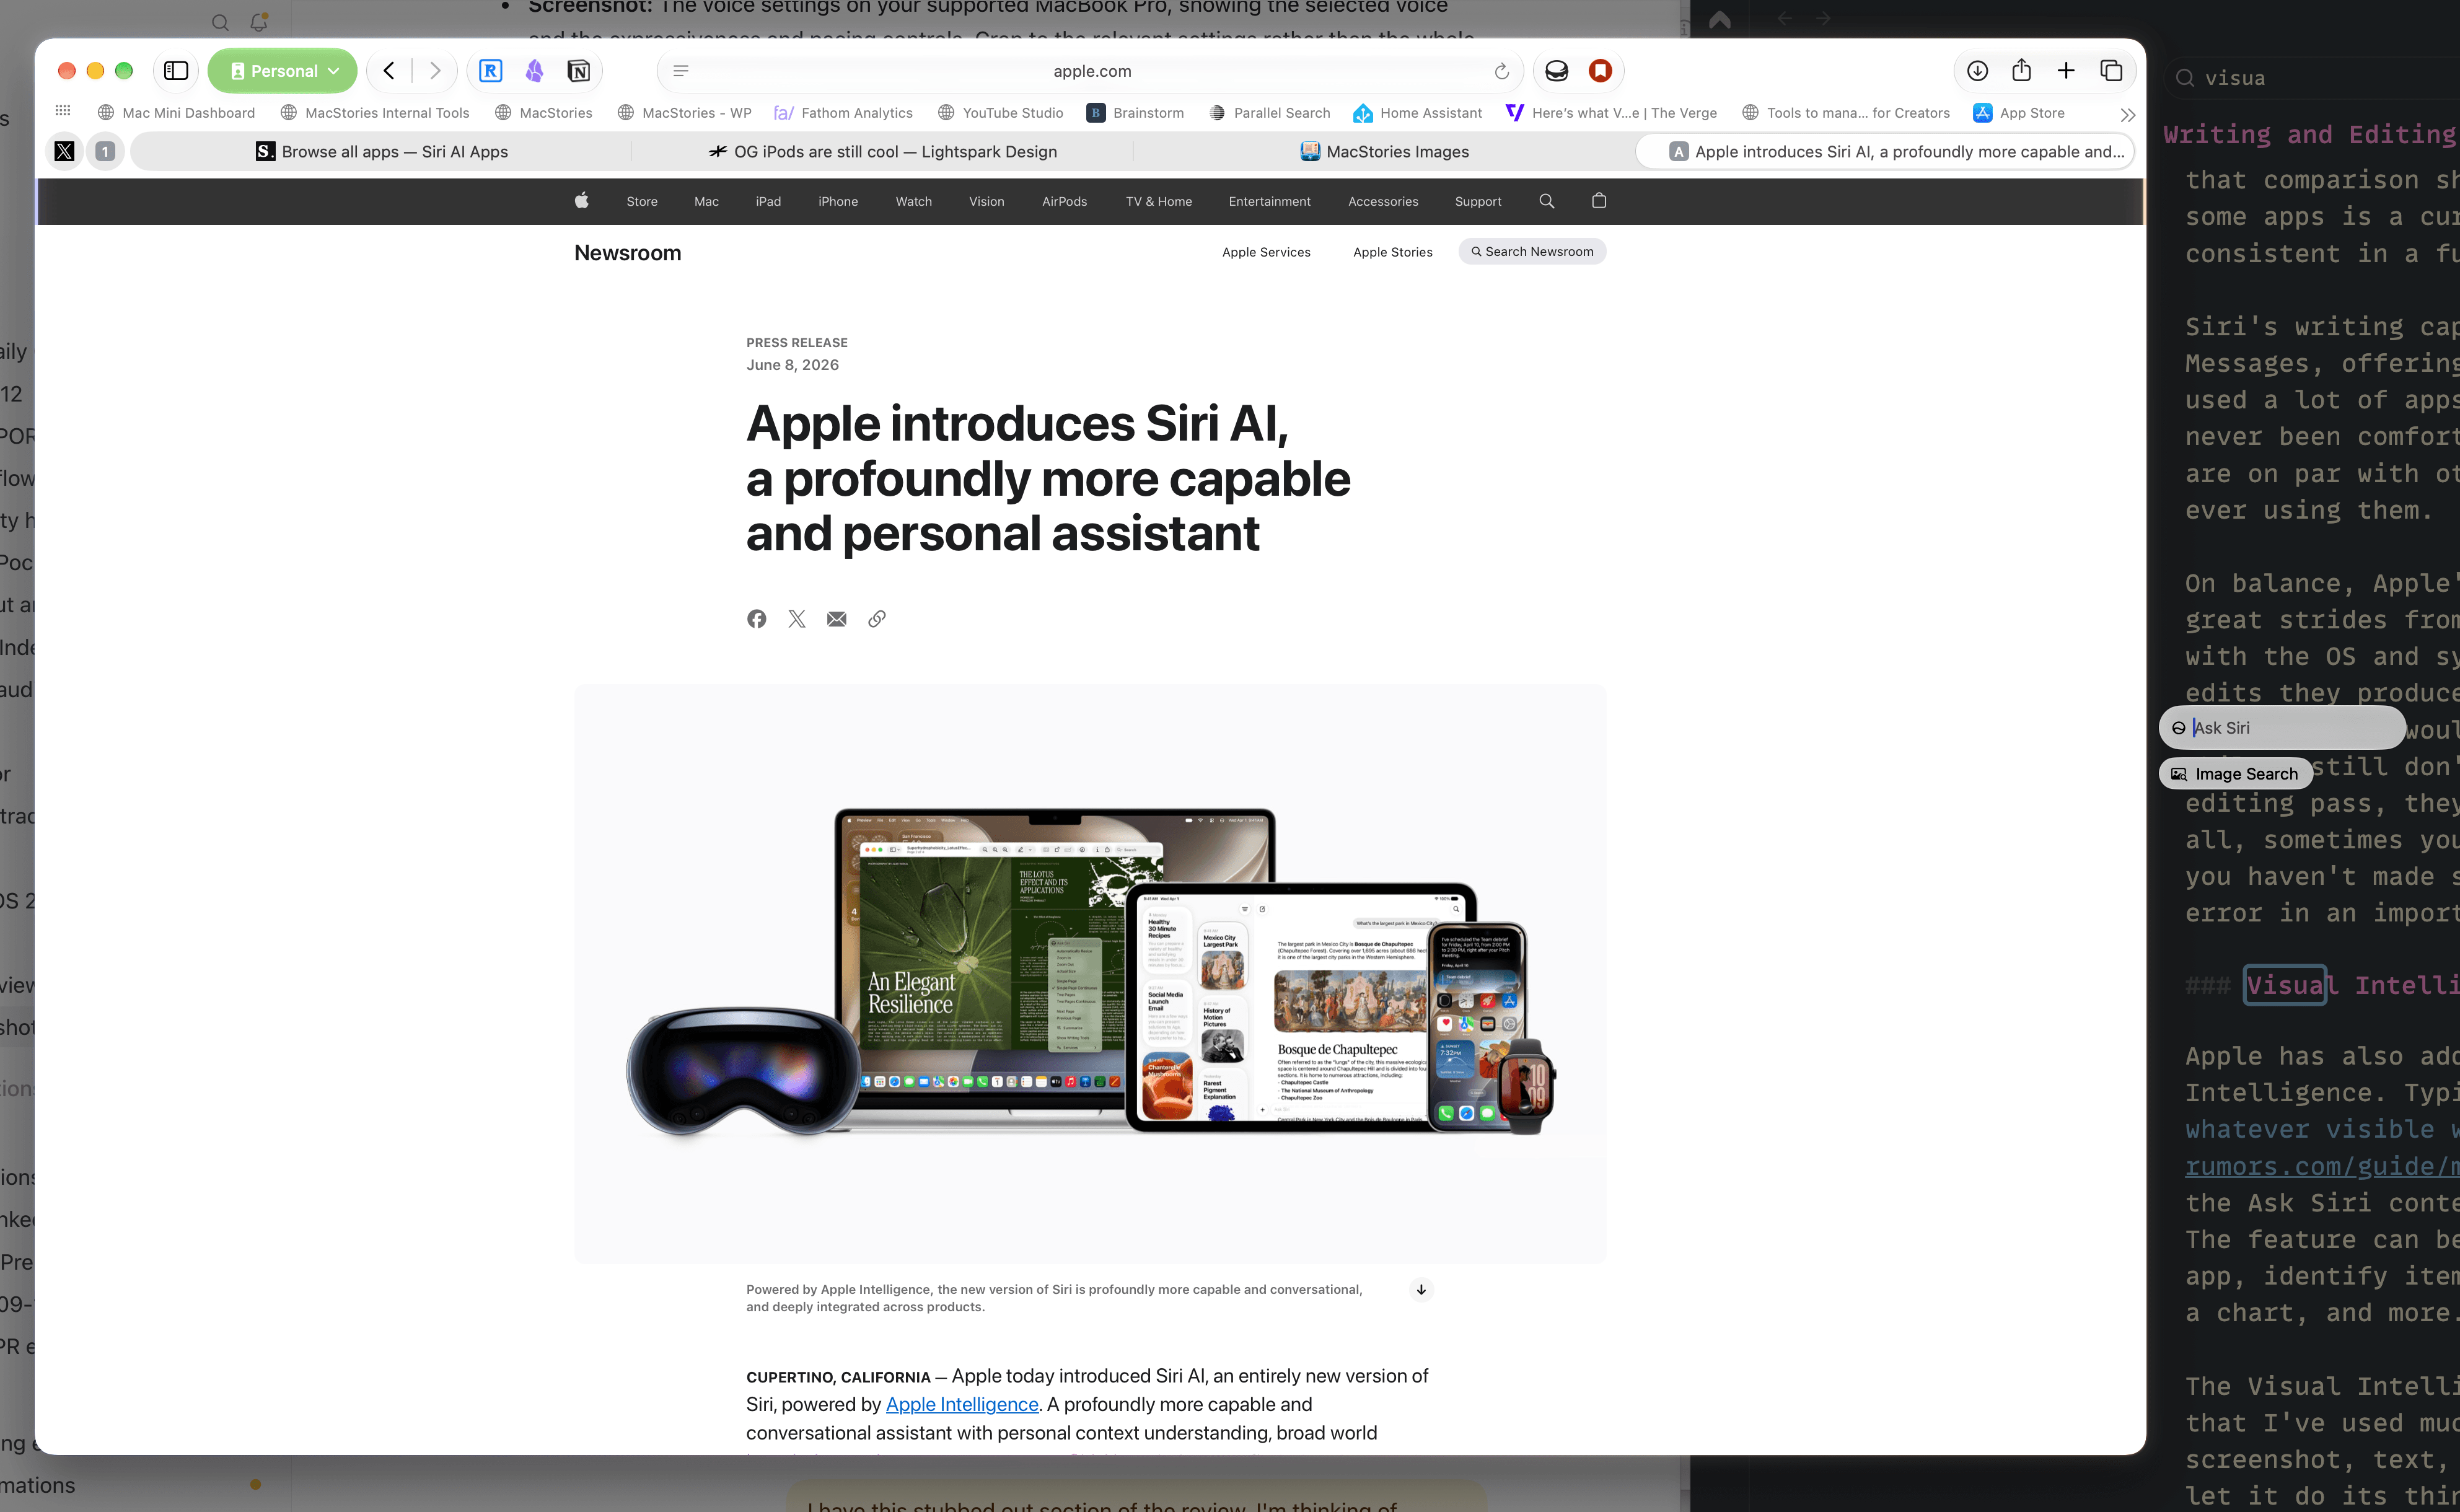This screenshot has height=1512, width=2460.
Task: Click the home icon in the dark window
Action: click(x=1719, y=19)
